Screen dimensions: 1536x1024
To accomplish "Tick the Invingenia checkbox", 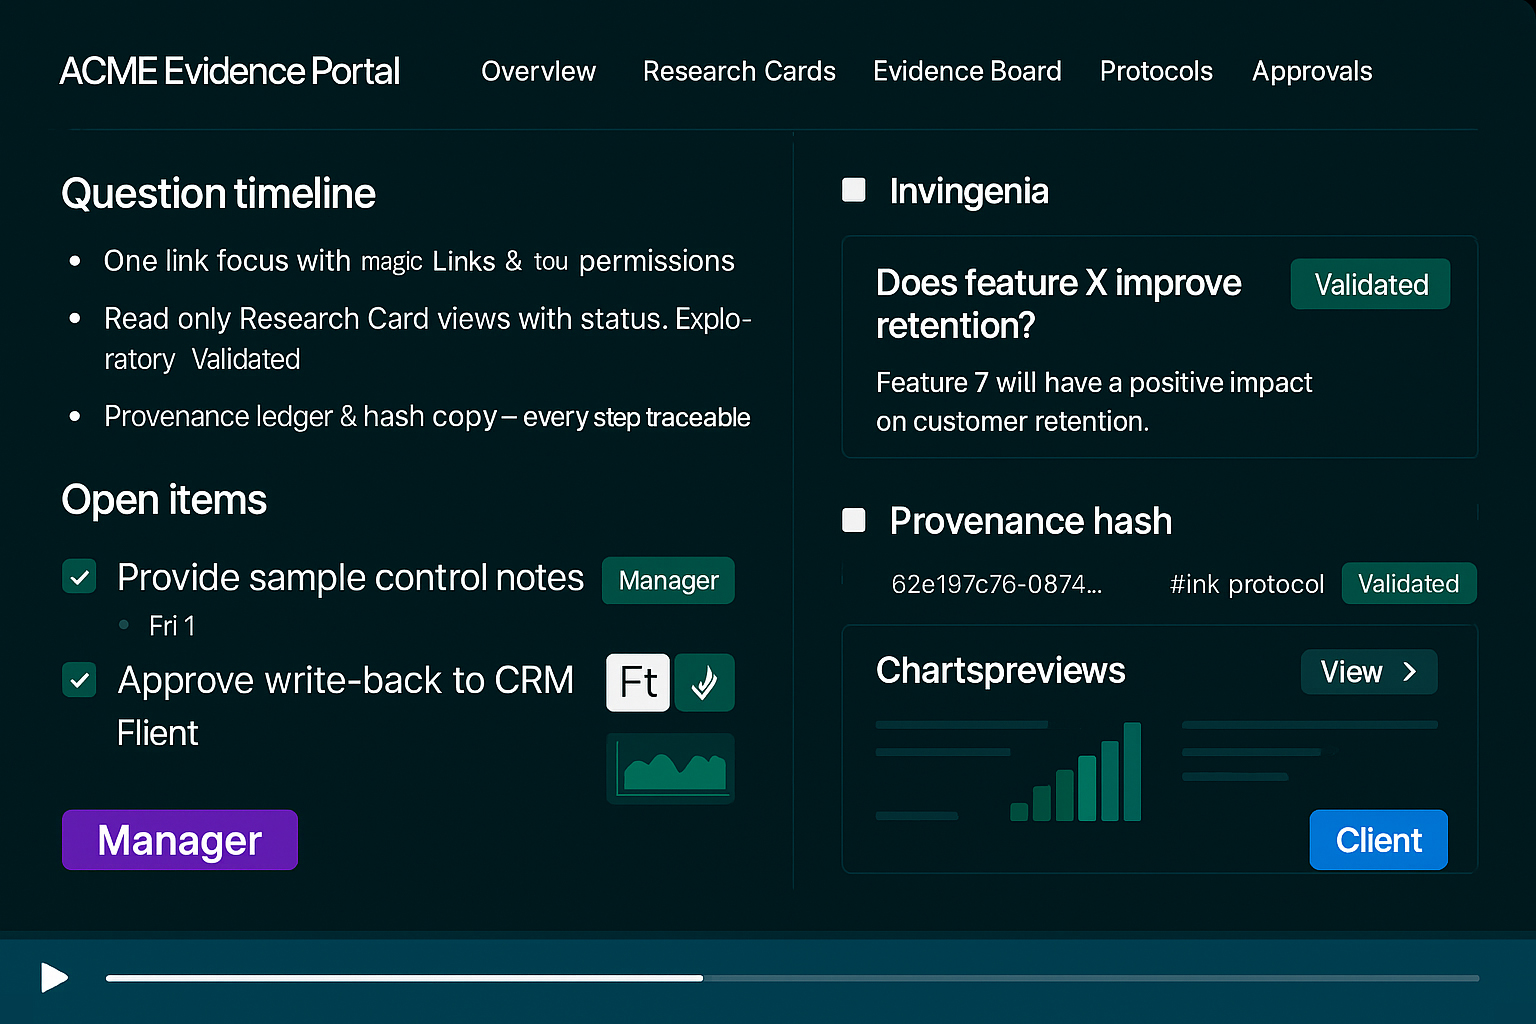I will click(854, 190).
